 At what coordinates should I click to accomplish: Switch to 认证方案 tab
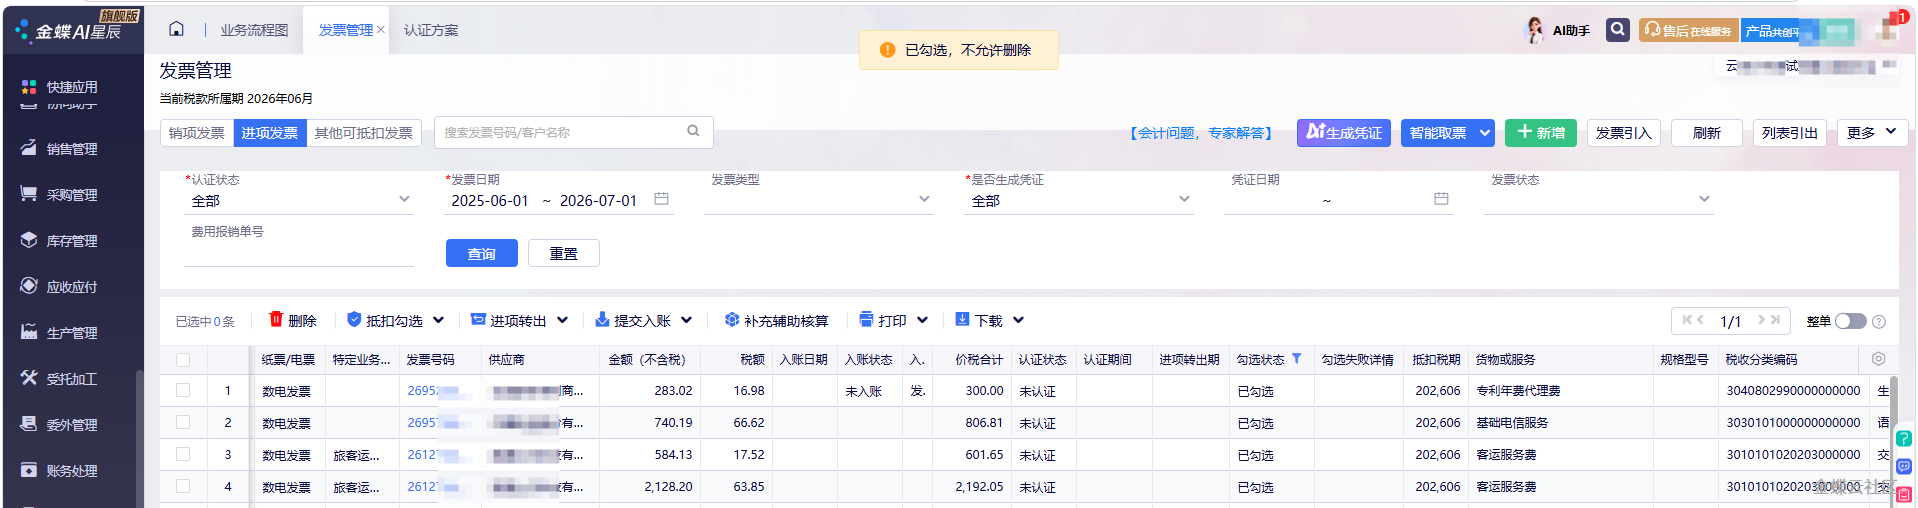[x=431, y=30]
